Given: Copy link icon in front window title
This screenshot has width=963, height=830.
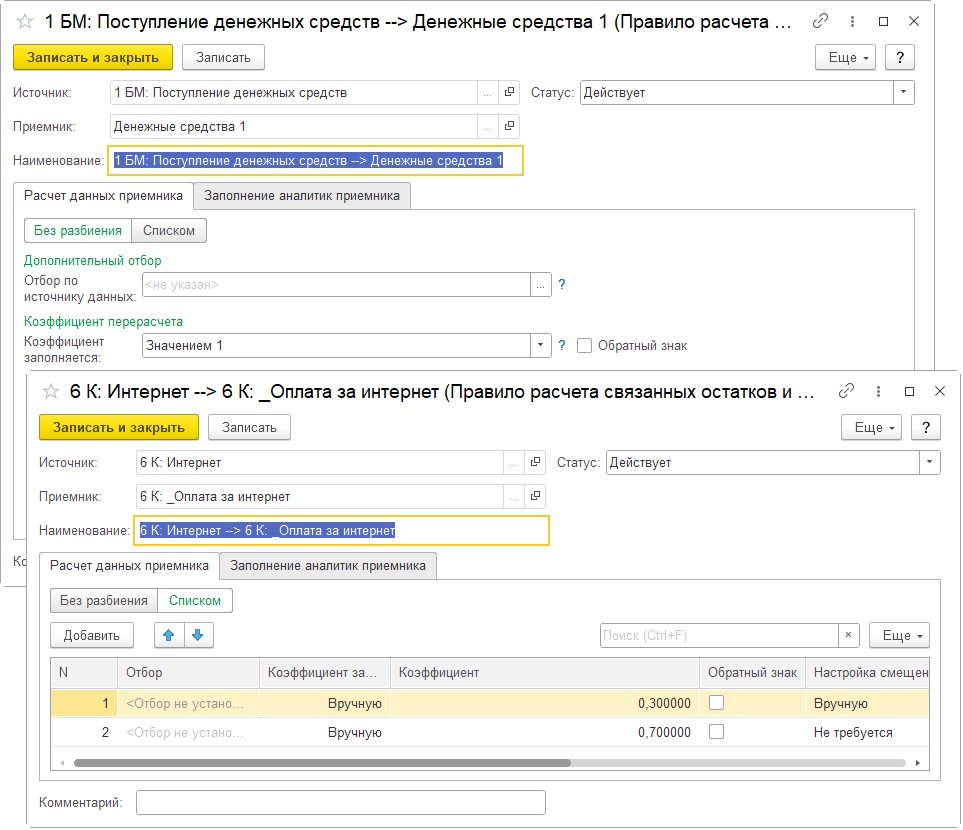Looking at the screenshot, I should [x=846, y=391].
